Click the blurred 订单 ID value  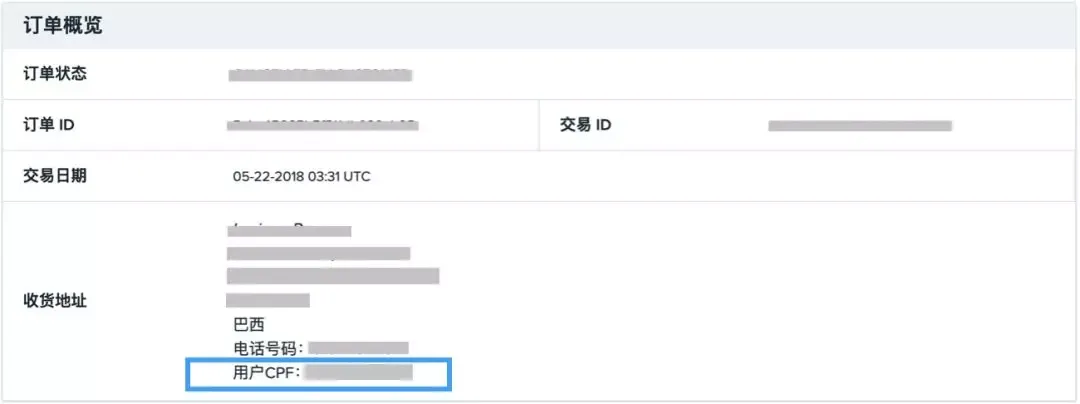tap(323, 126)
